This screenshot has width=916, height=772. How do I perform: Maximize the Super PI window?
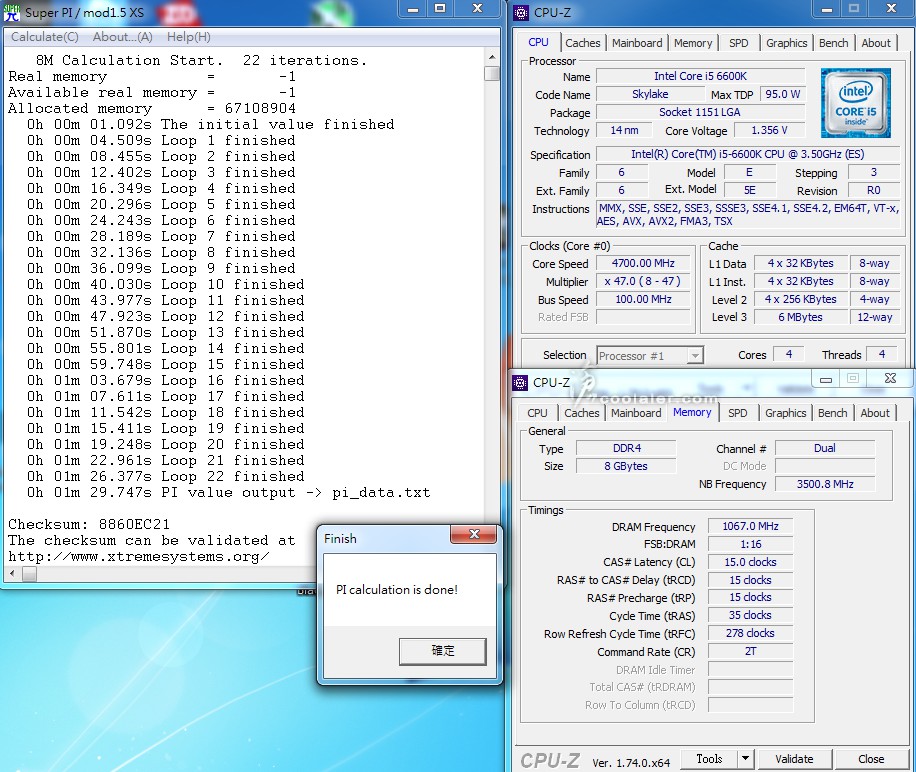coord(440,9)
